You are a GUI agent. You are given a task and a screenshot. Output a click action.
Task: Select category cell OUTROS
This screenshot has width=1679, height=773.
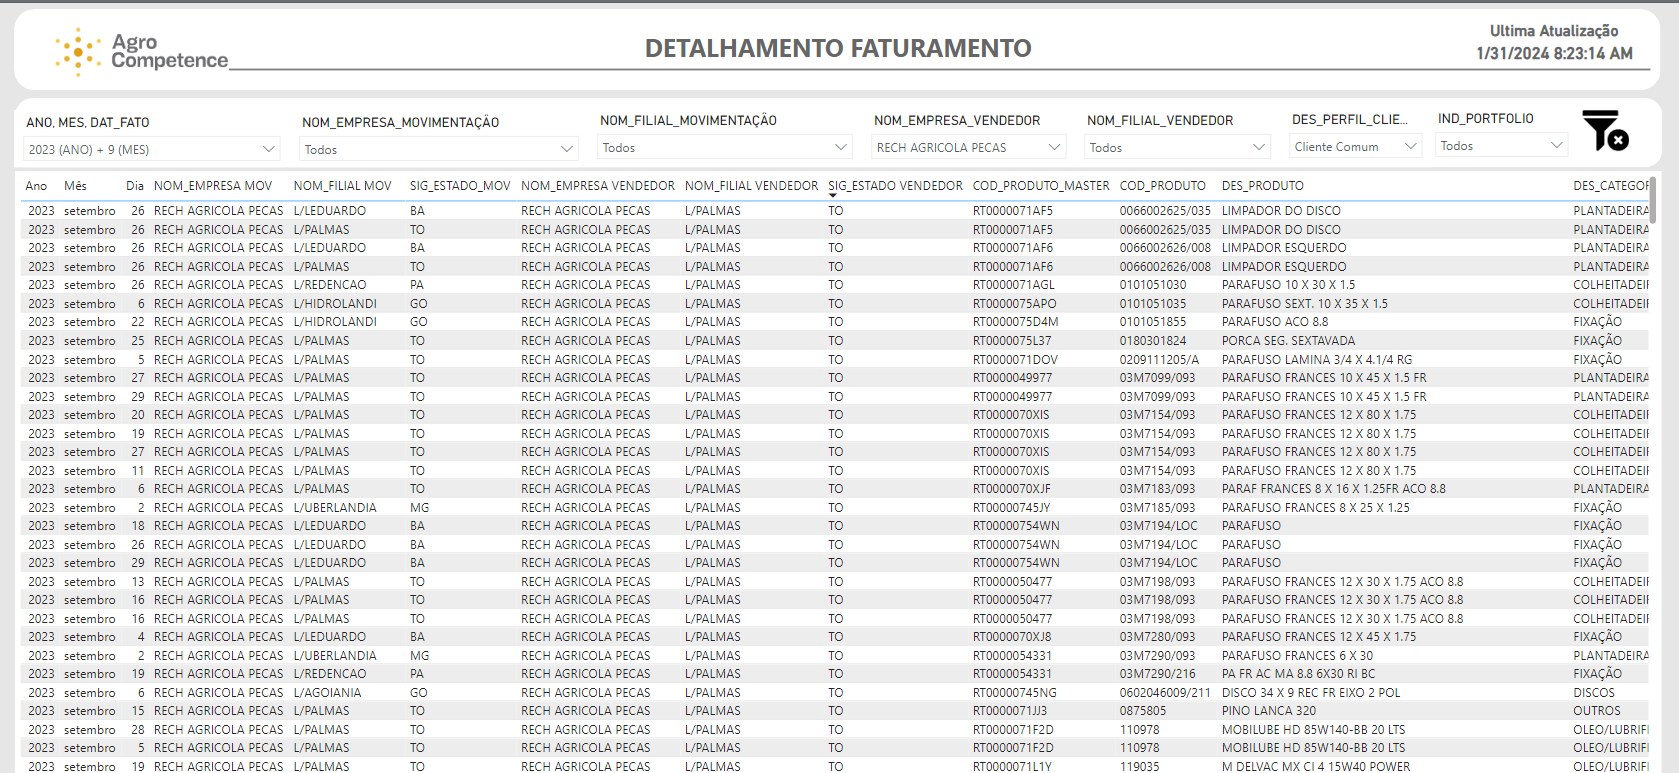[x=1596, y=711]
